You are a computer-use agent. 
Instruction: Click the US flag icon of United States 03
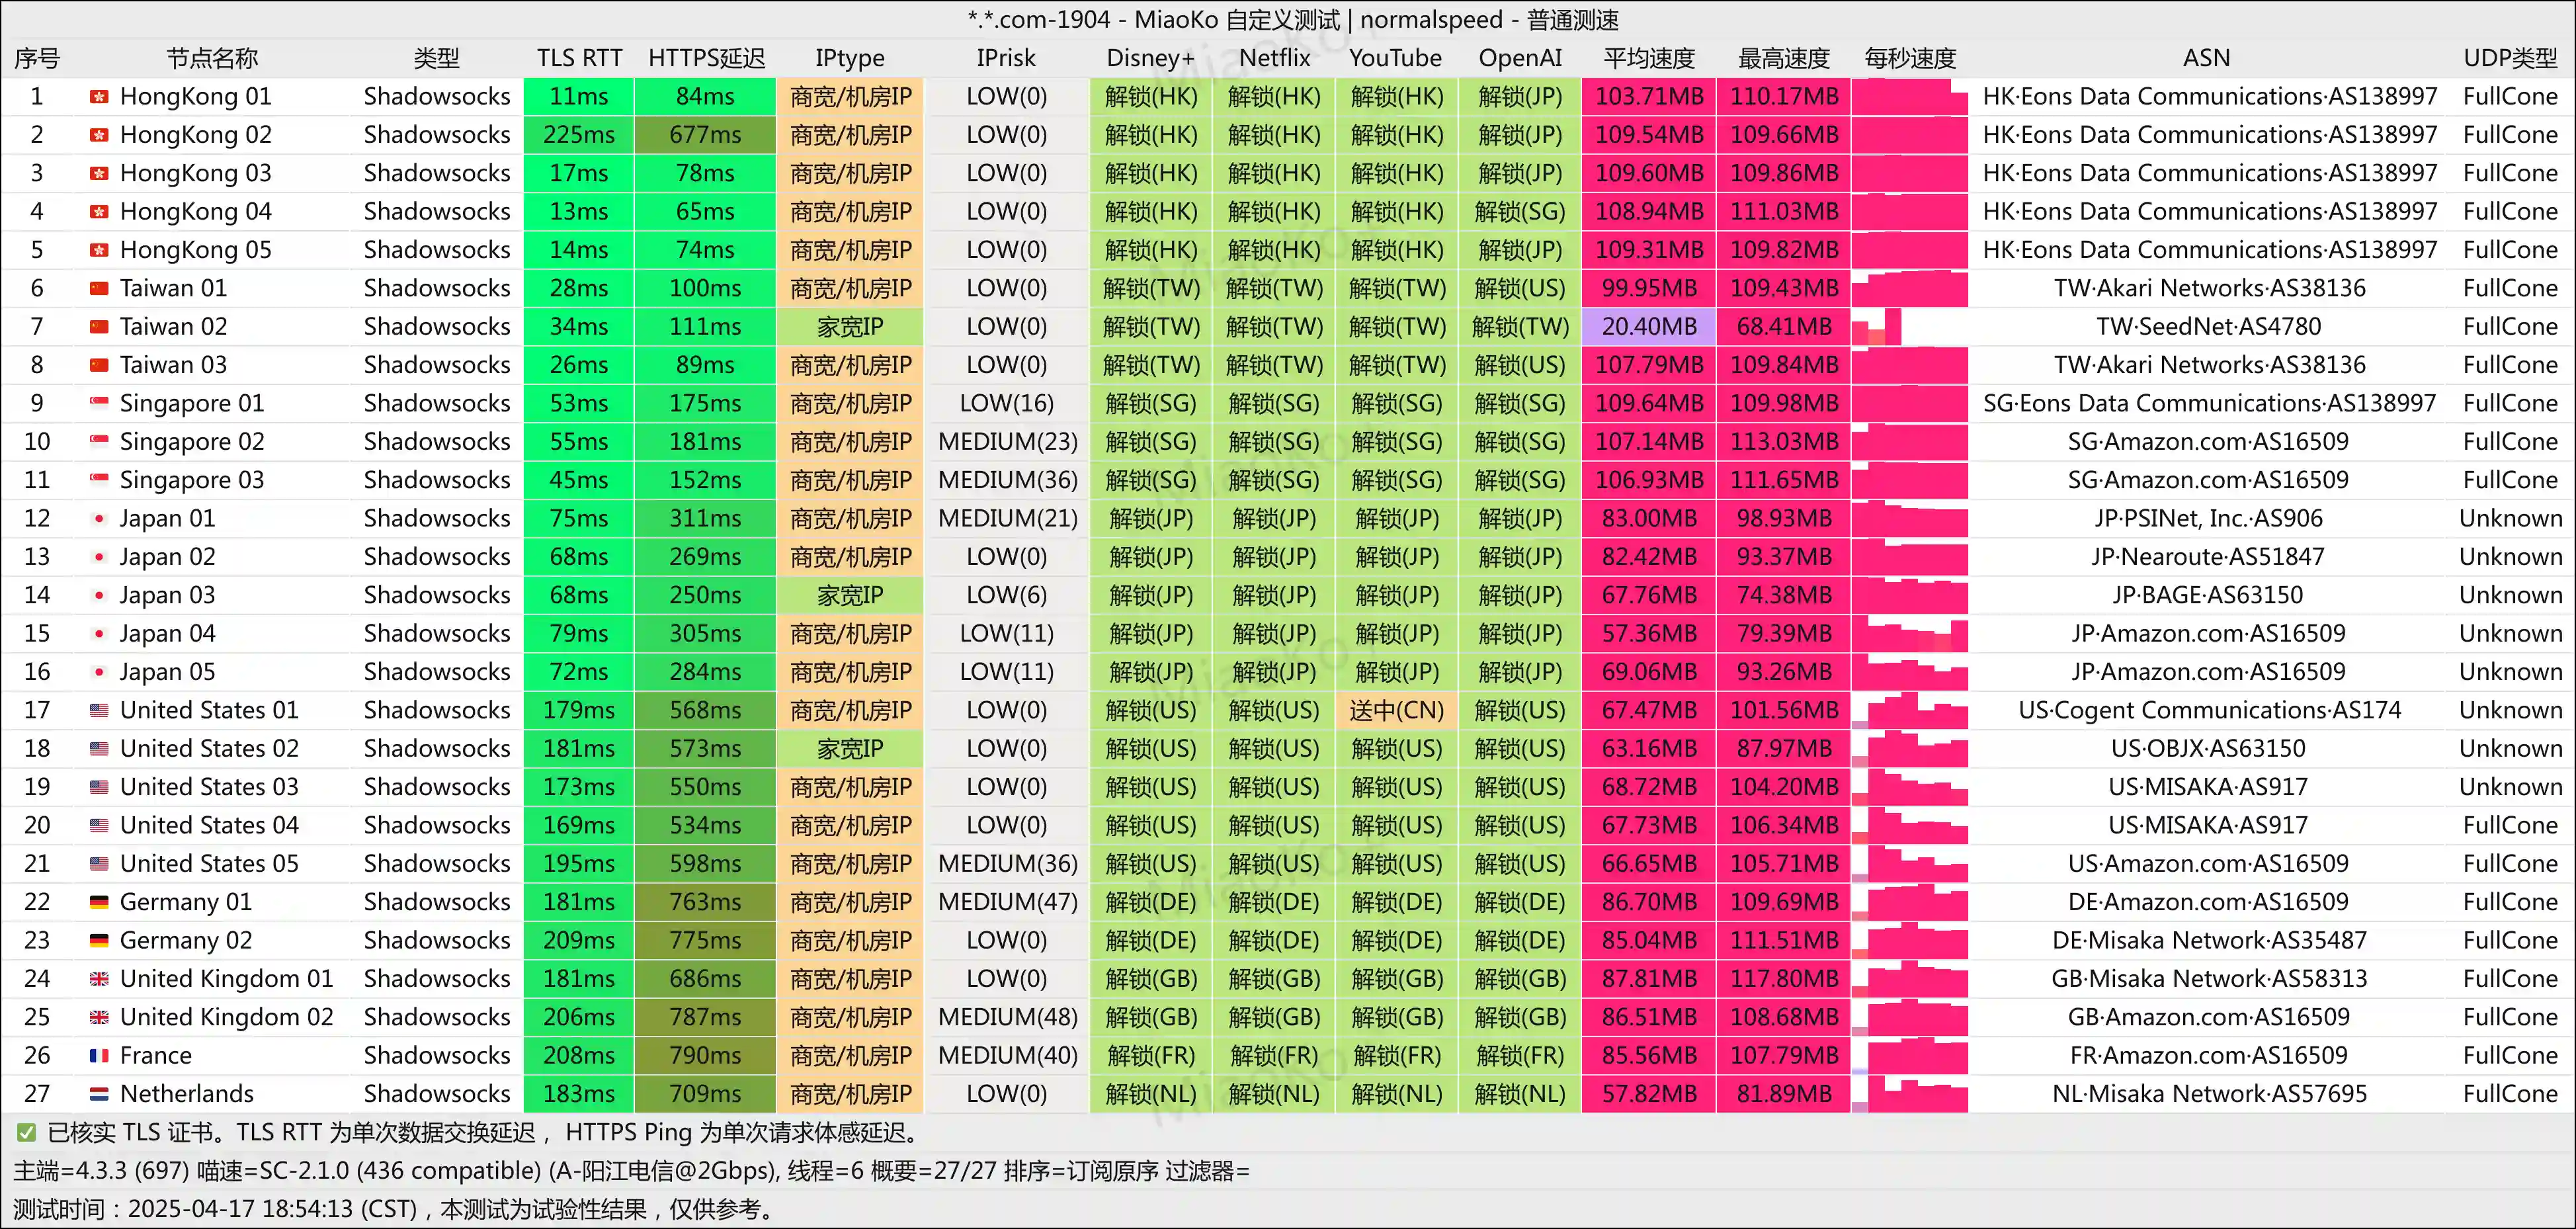click(99, 787)
